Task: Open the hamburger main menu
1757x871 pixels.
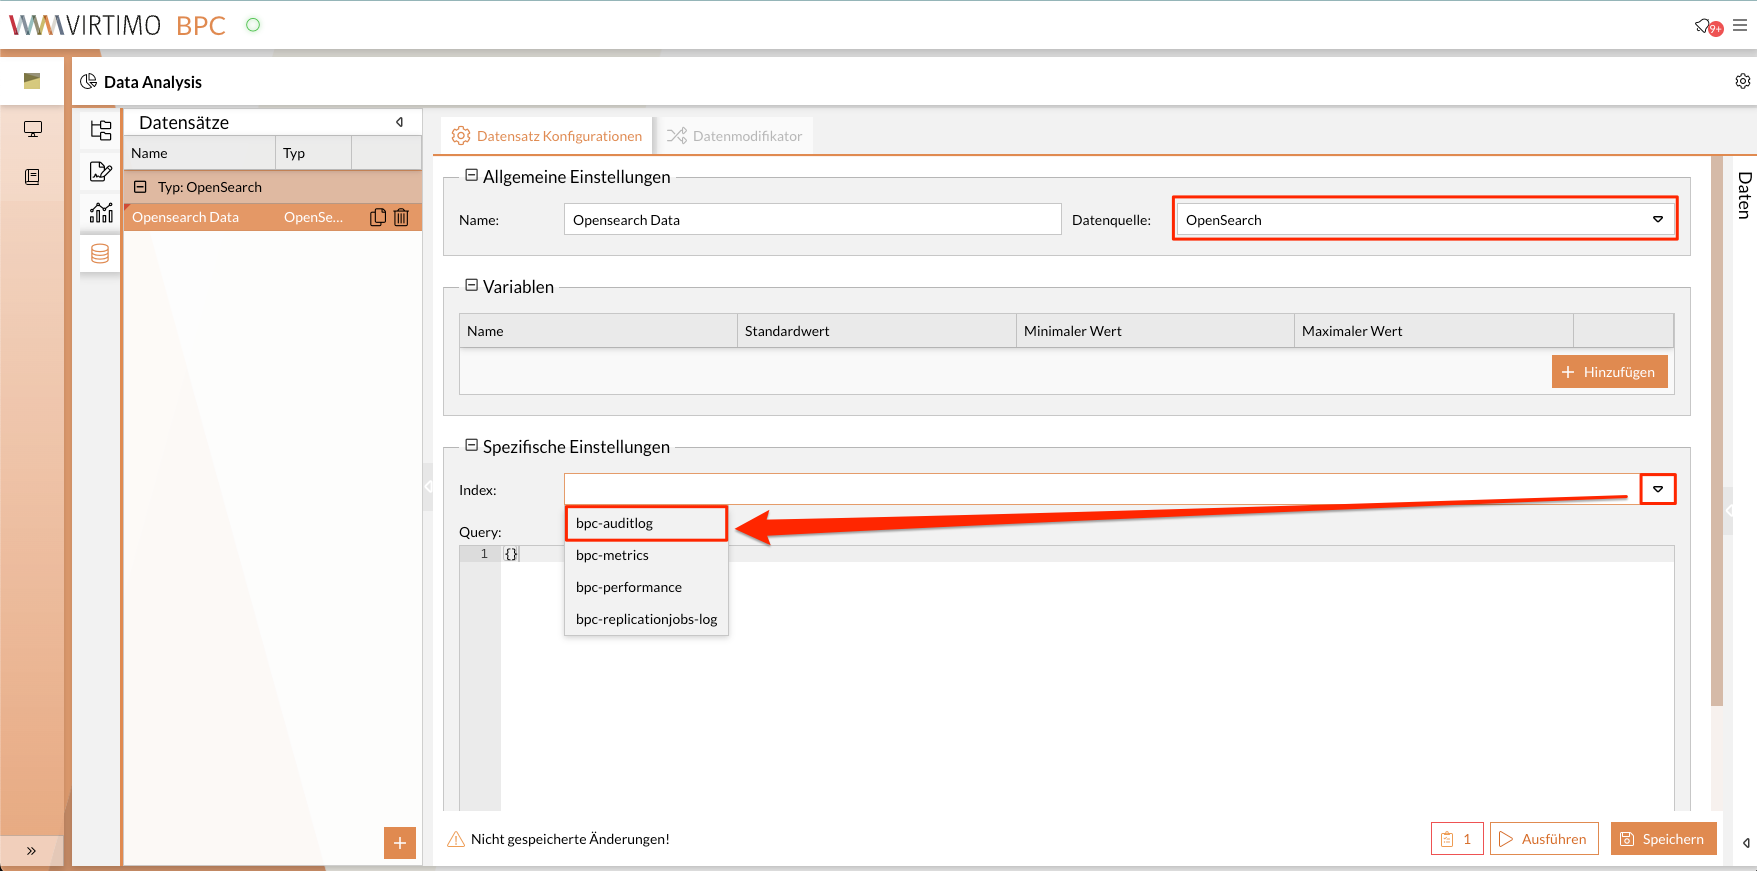Action: [1740, 26]
